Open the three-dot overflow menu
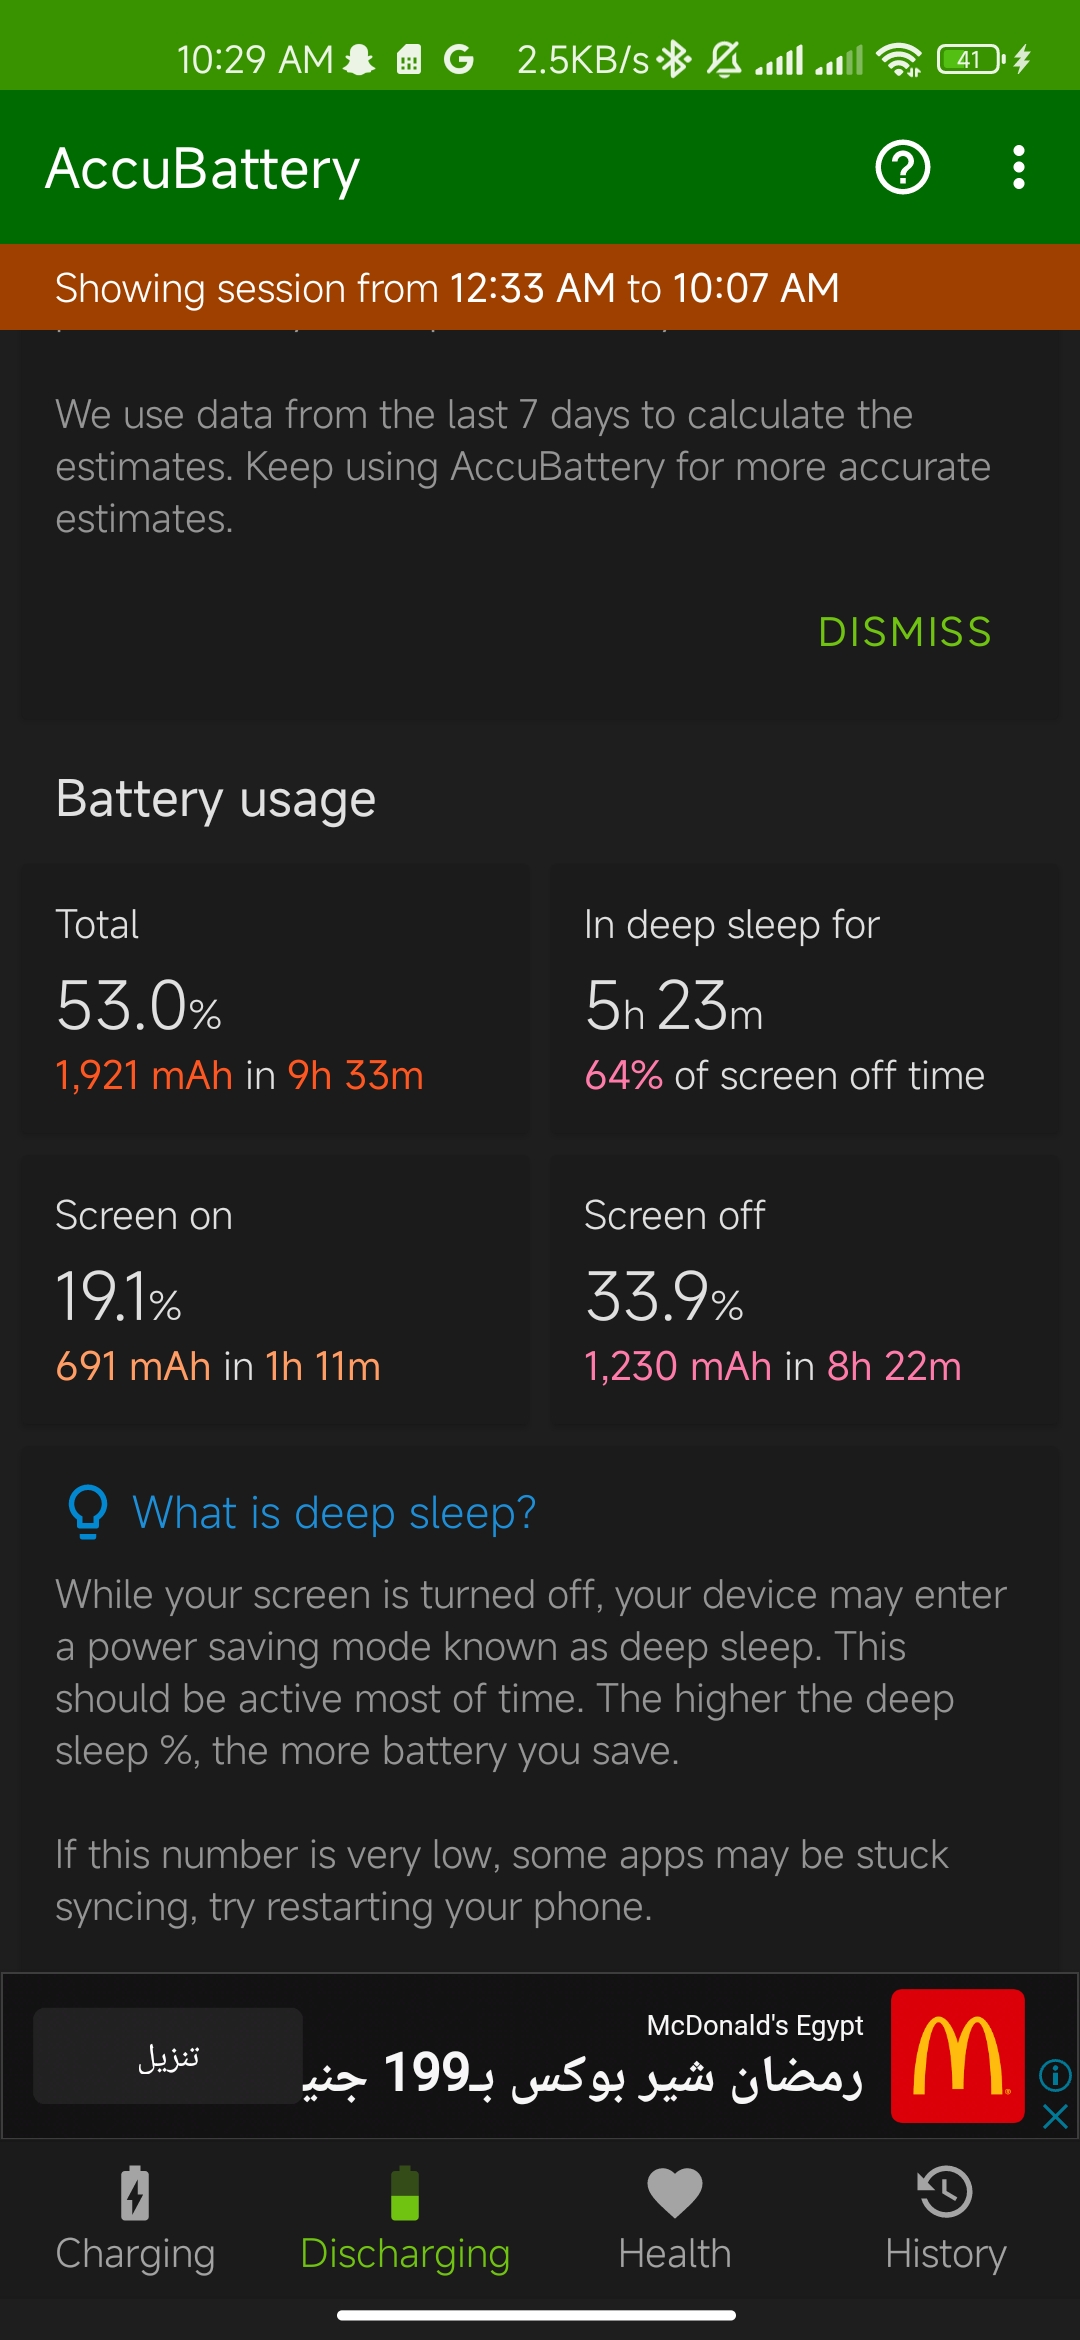The height and width of the screenshot is (2340, 1080). (1018, 168)
